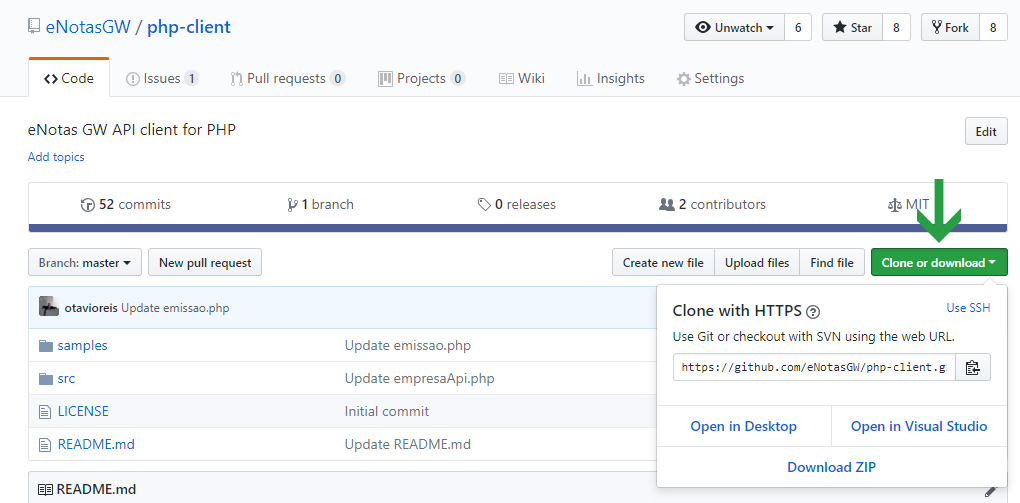Image resolution: width=1020 pixels, height=503 pixels.
Task: Open commit Update README.md
Action: 408,444
